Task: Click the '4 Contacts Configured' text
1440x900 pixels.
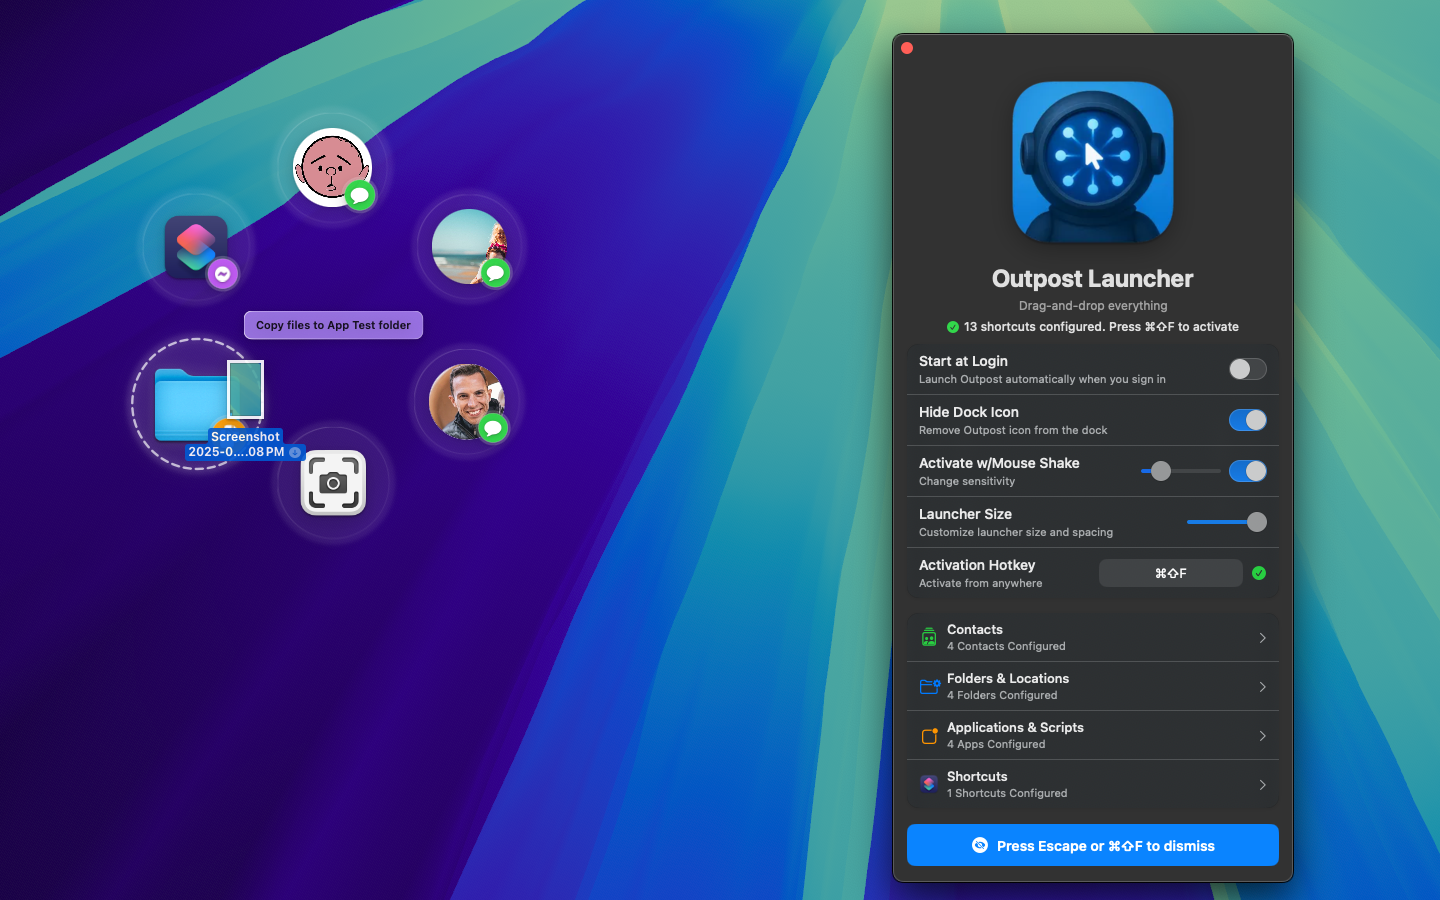Action: [1006, 646]
